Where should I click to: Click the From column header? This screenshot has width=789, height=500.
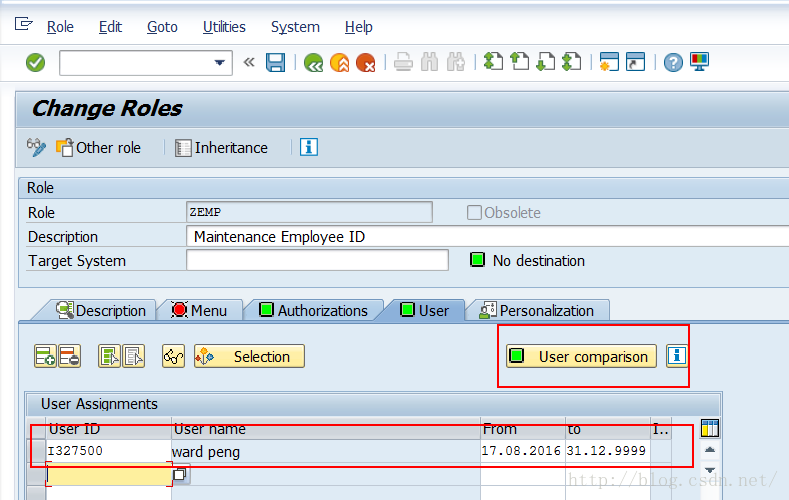pos(523,429)
